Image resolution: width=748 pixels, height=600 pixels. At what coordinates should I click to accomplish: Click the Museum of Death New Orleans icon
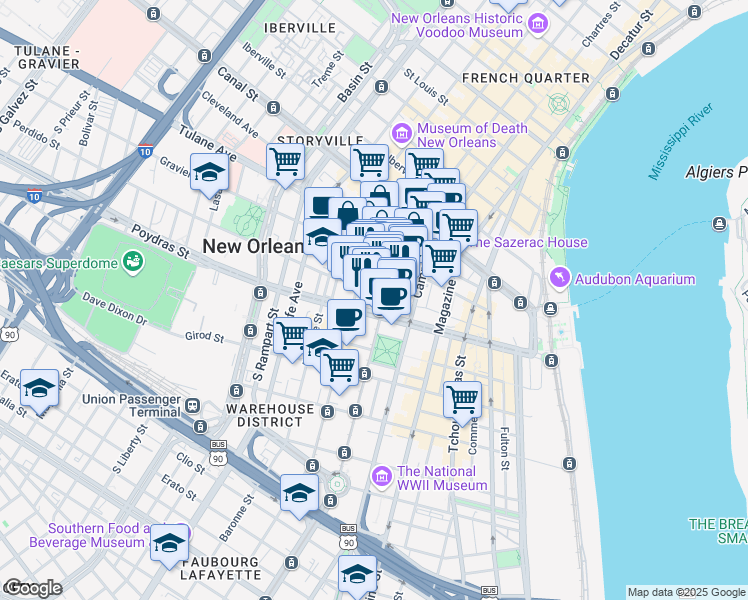click(x=402, y=134)
